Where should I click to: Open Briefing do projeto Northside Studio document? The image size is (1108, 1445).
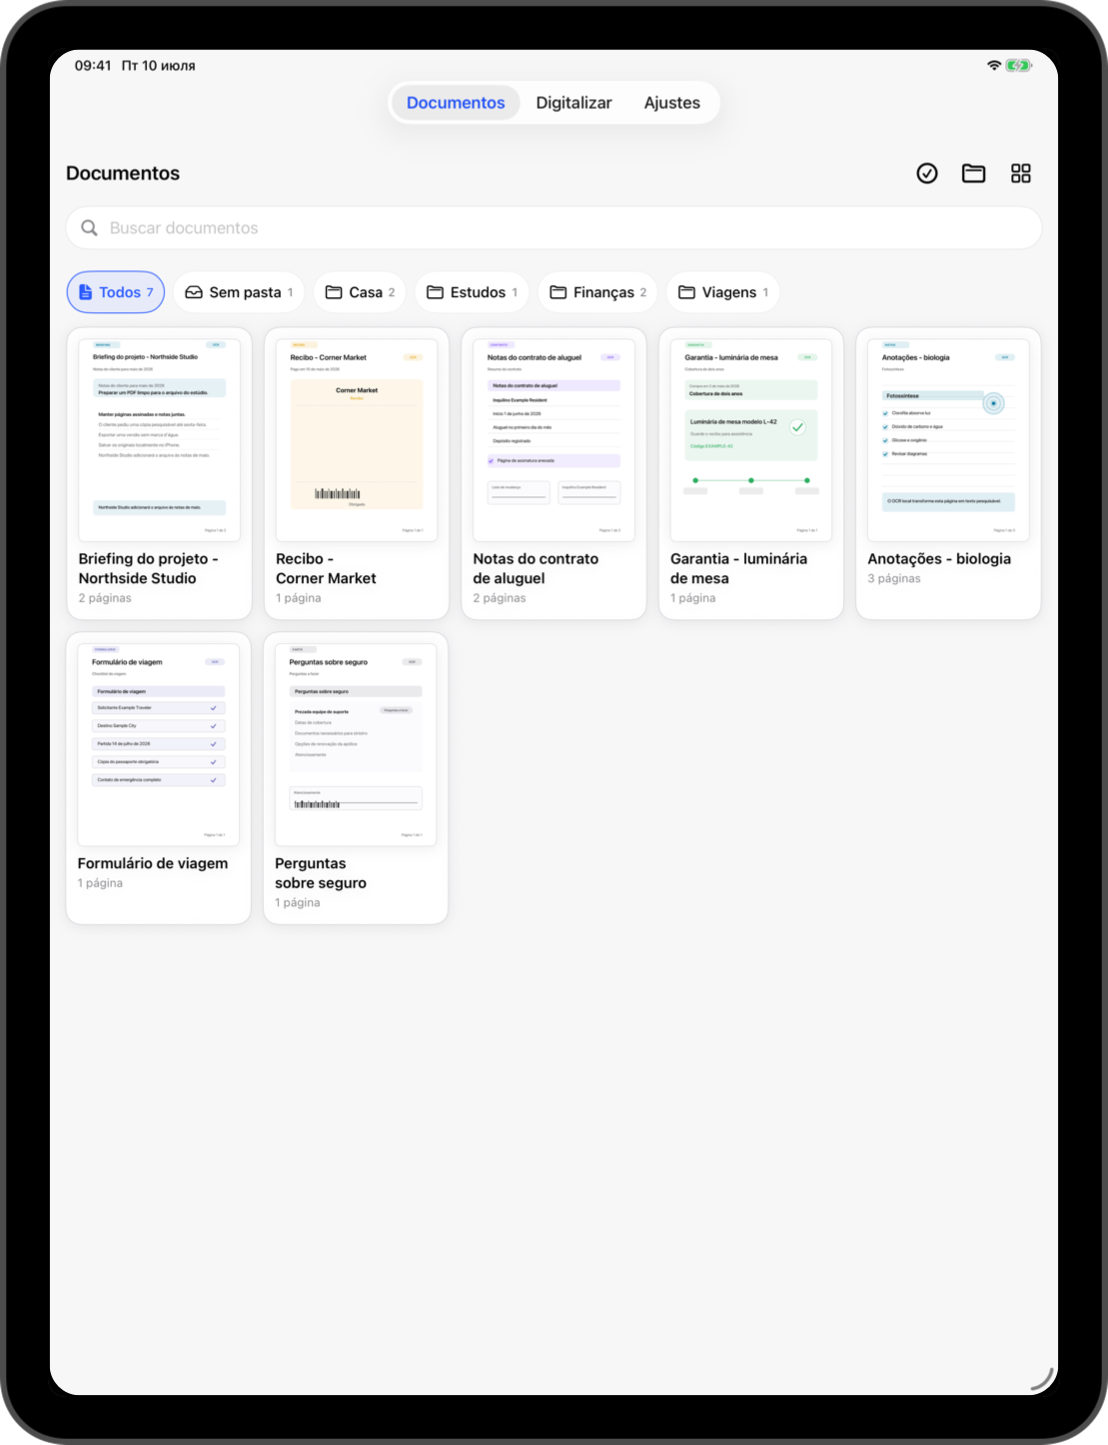click(x=159, y=474)
